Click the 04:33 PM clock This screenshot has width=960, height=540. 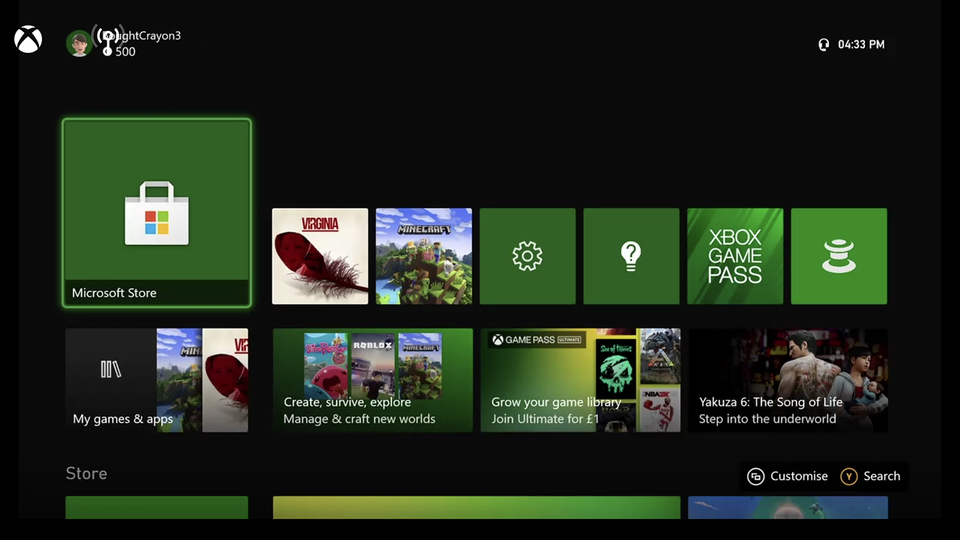click(x=861, y=45)
